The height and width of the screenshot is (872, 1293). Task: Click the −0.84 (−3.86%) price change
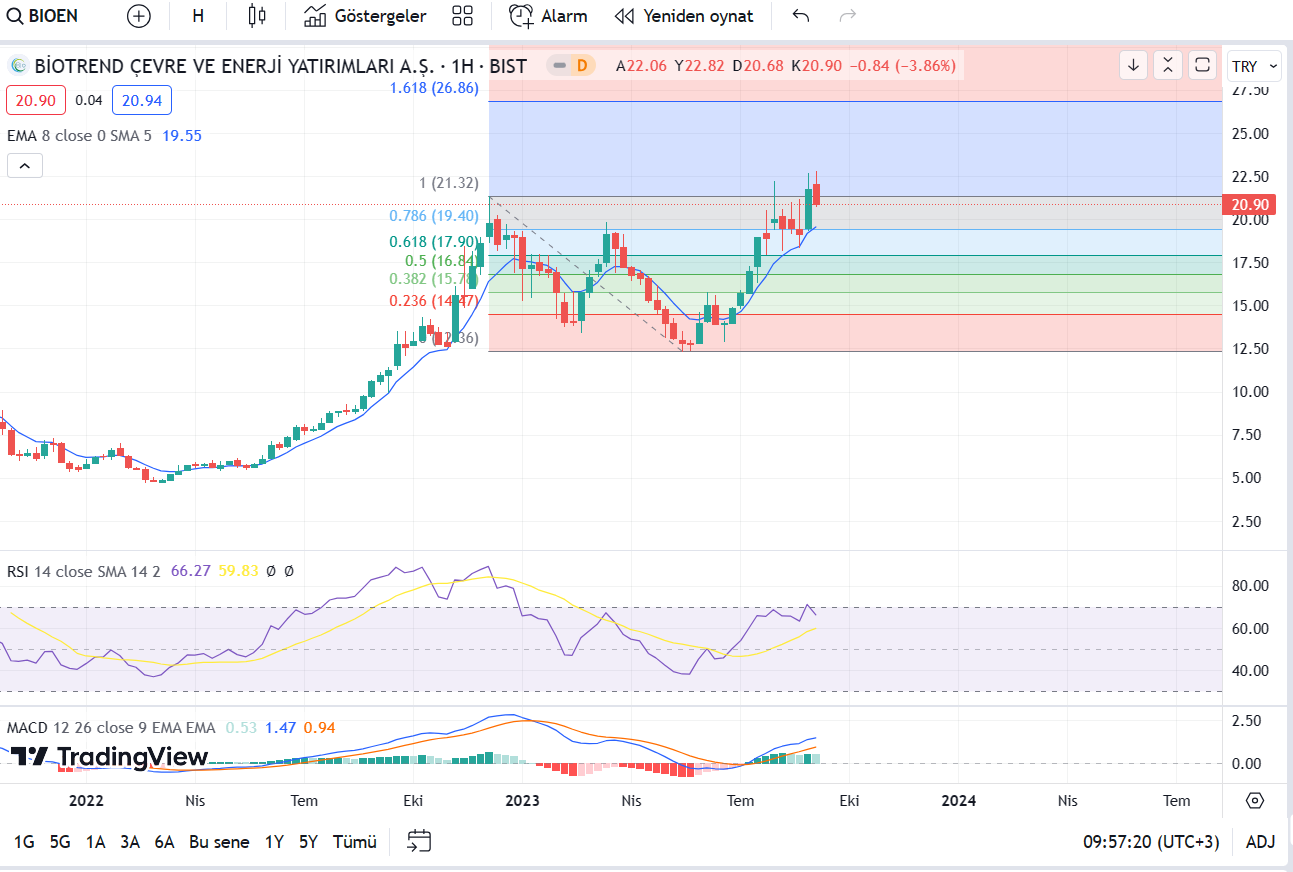point(902,66)
